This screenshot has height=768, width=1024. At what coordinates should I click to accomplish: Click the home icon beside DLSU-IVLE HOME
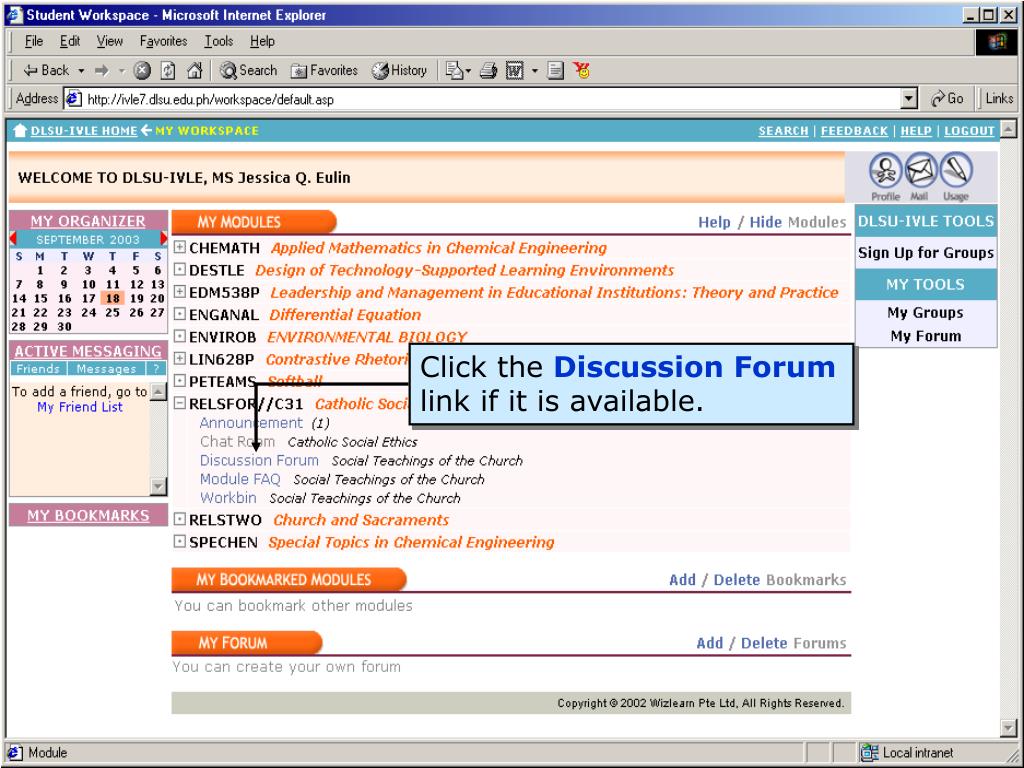[x=20, y=131]
